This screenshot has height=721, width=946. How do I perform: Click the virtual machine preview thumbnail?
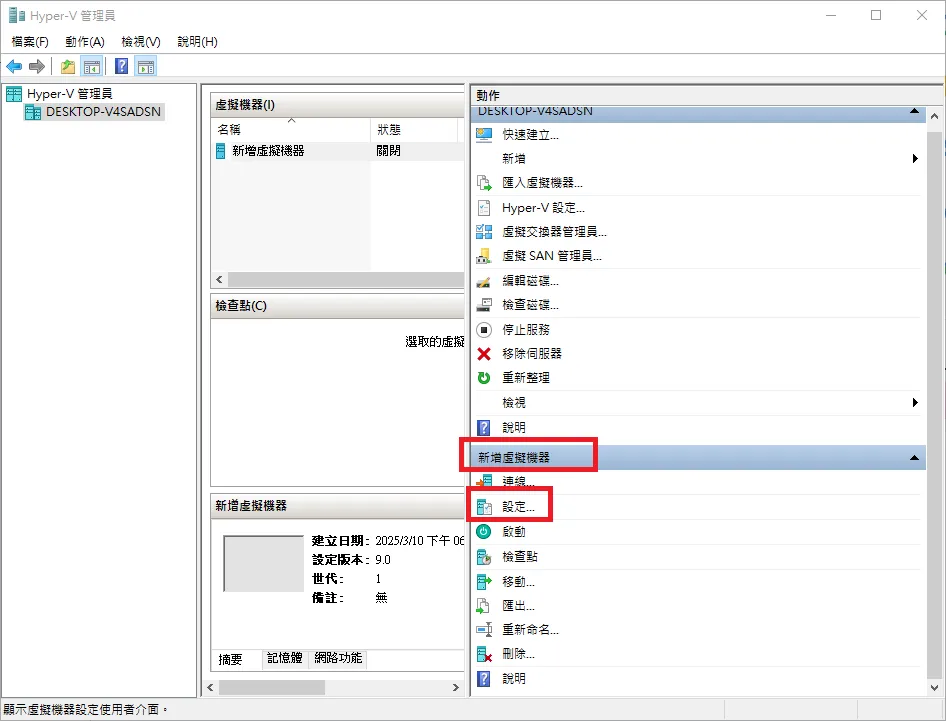263,564
